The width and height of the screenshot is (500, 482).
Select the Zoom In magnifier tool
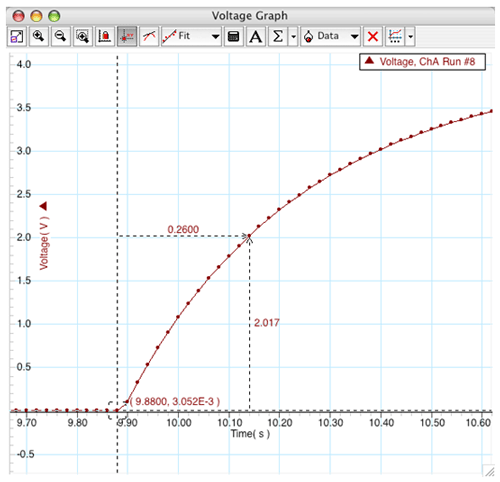39,36
